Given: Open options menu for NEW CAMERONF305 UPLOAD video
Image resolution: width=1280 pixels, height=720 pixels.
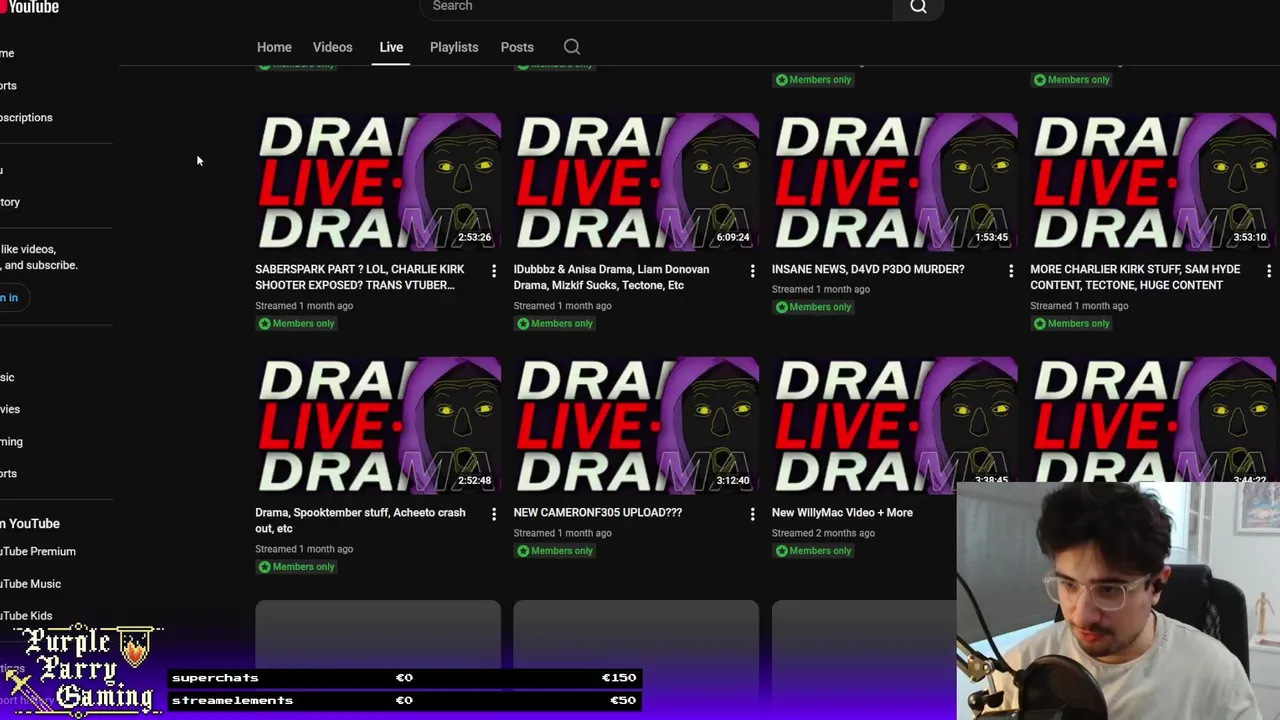Looking at the screenshot, I should coord(752,514).
